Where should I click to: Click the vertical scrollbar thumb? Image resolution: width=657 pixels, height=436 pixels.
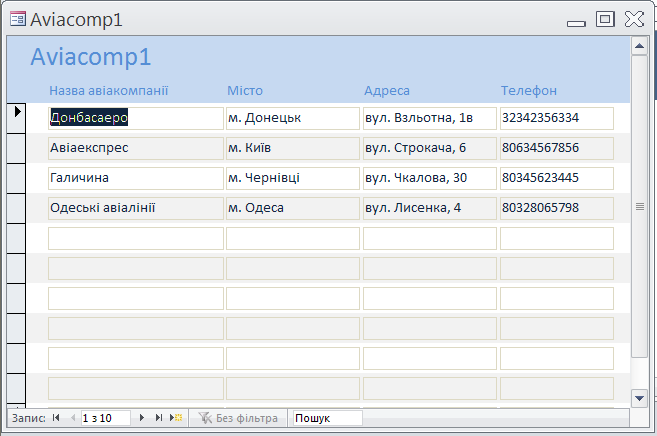639,206
